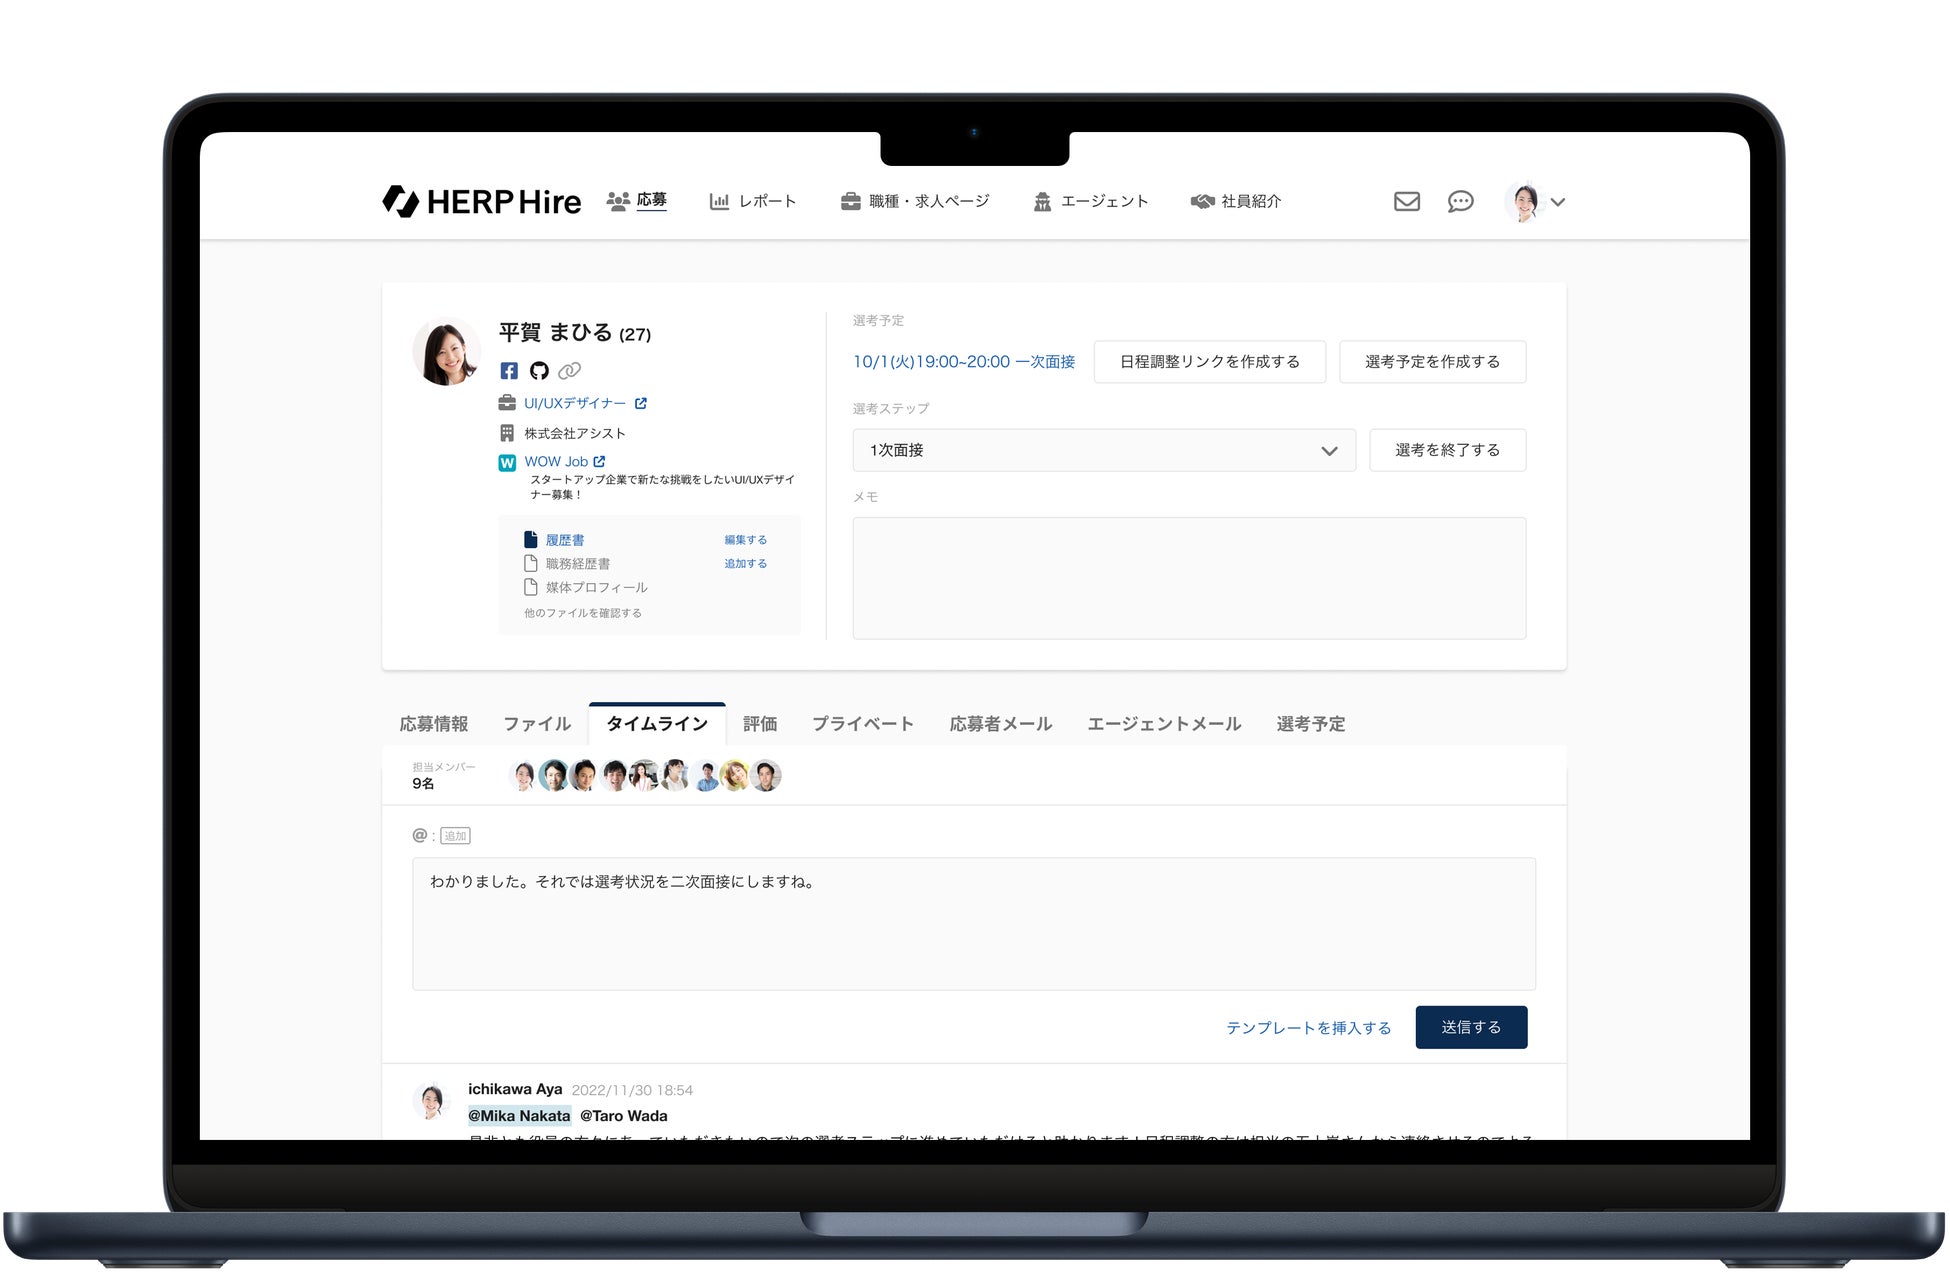Image resolution: width=1950 pixels, height=1272 pixels.
Task: Click into the メモ text area
Action: (x=1188, y=577)
